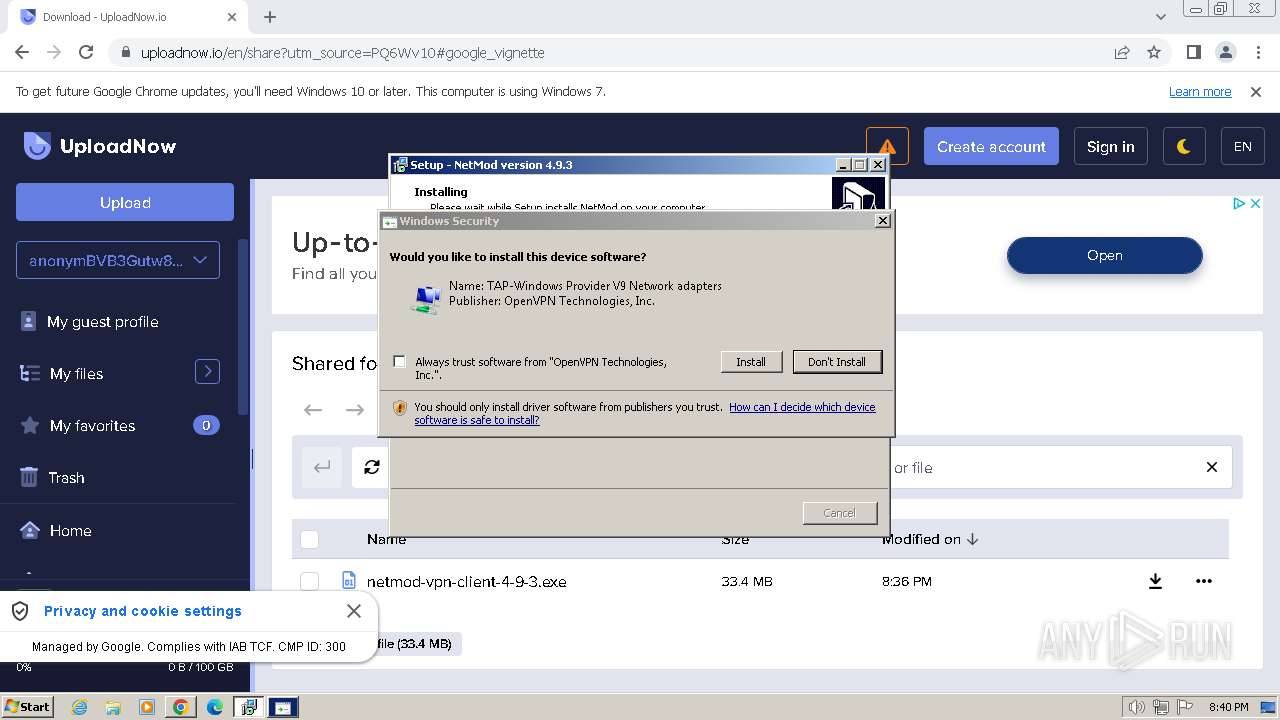This screenshot has width=1280, height=720.
Task: Click forward arrow in file browser
Action: click(355, 409)
